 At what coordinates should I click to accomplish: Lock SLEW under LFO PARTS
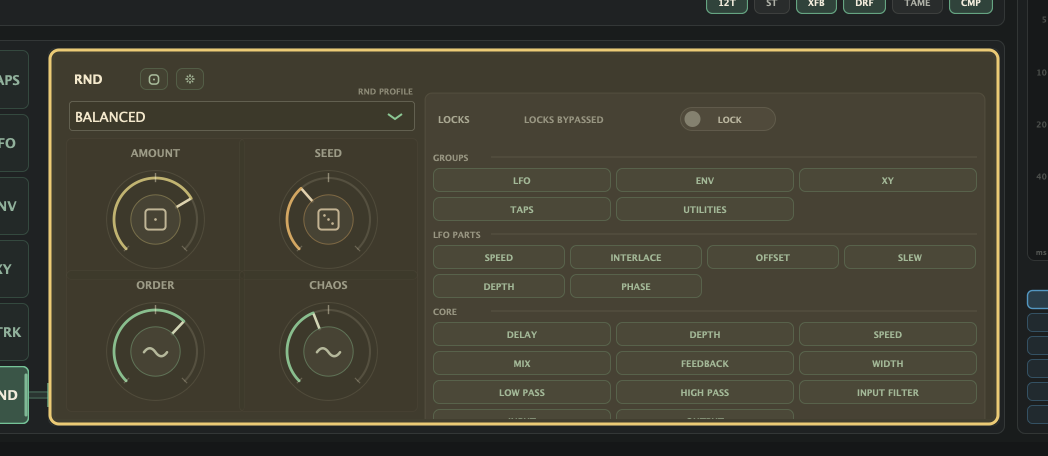coord(910,257)
